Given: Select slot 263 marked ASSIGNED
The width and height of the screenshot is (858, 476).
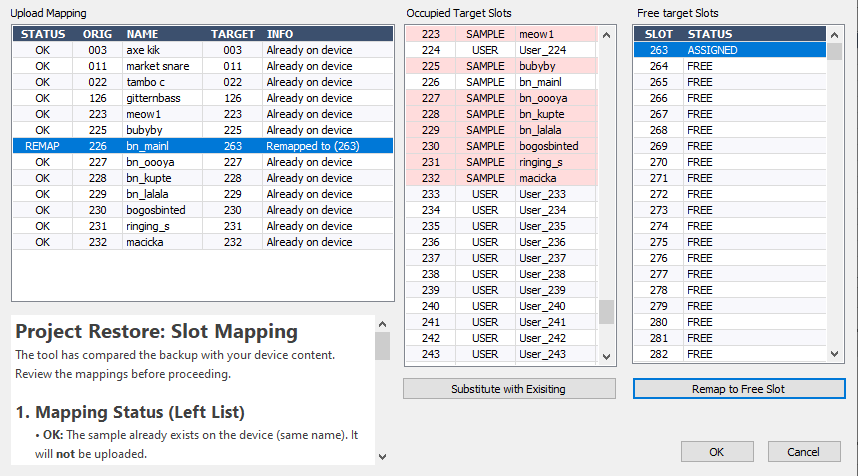Looking at the screenshot, I should point(730,49).
